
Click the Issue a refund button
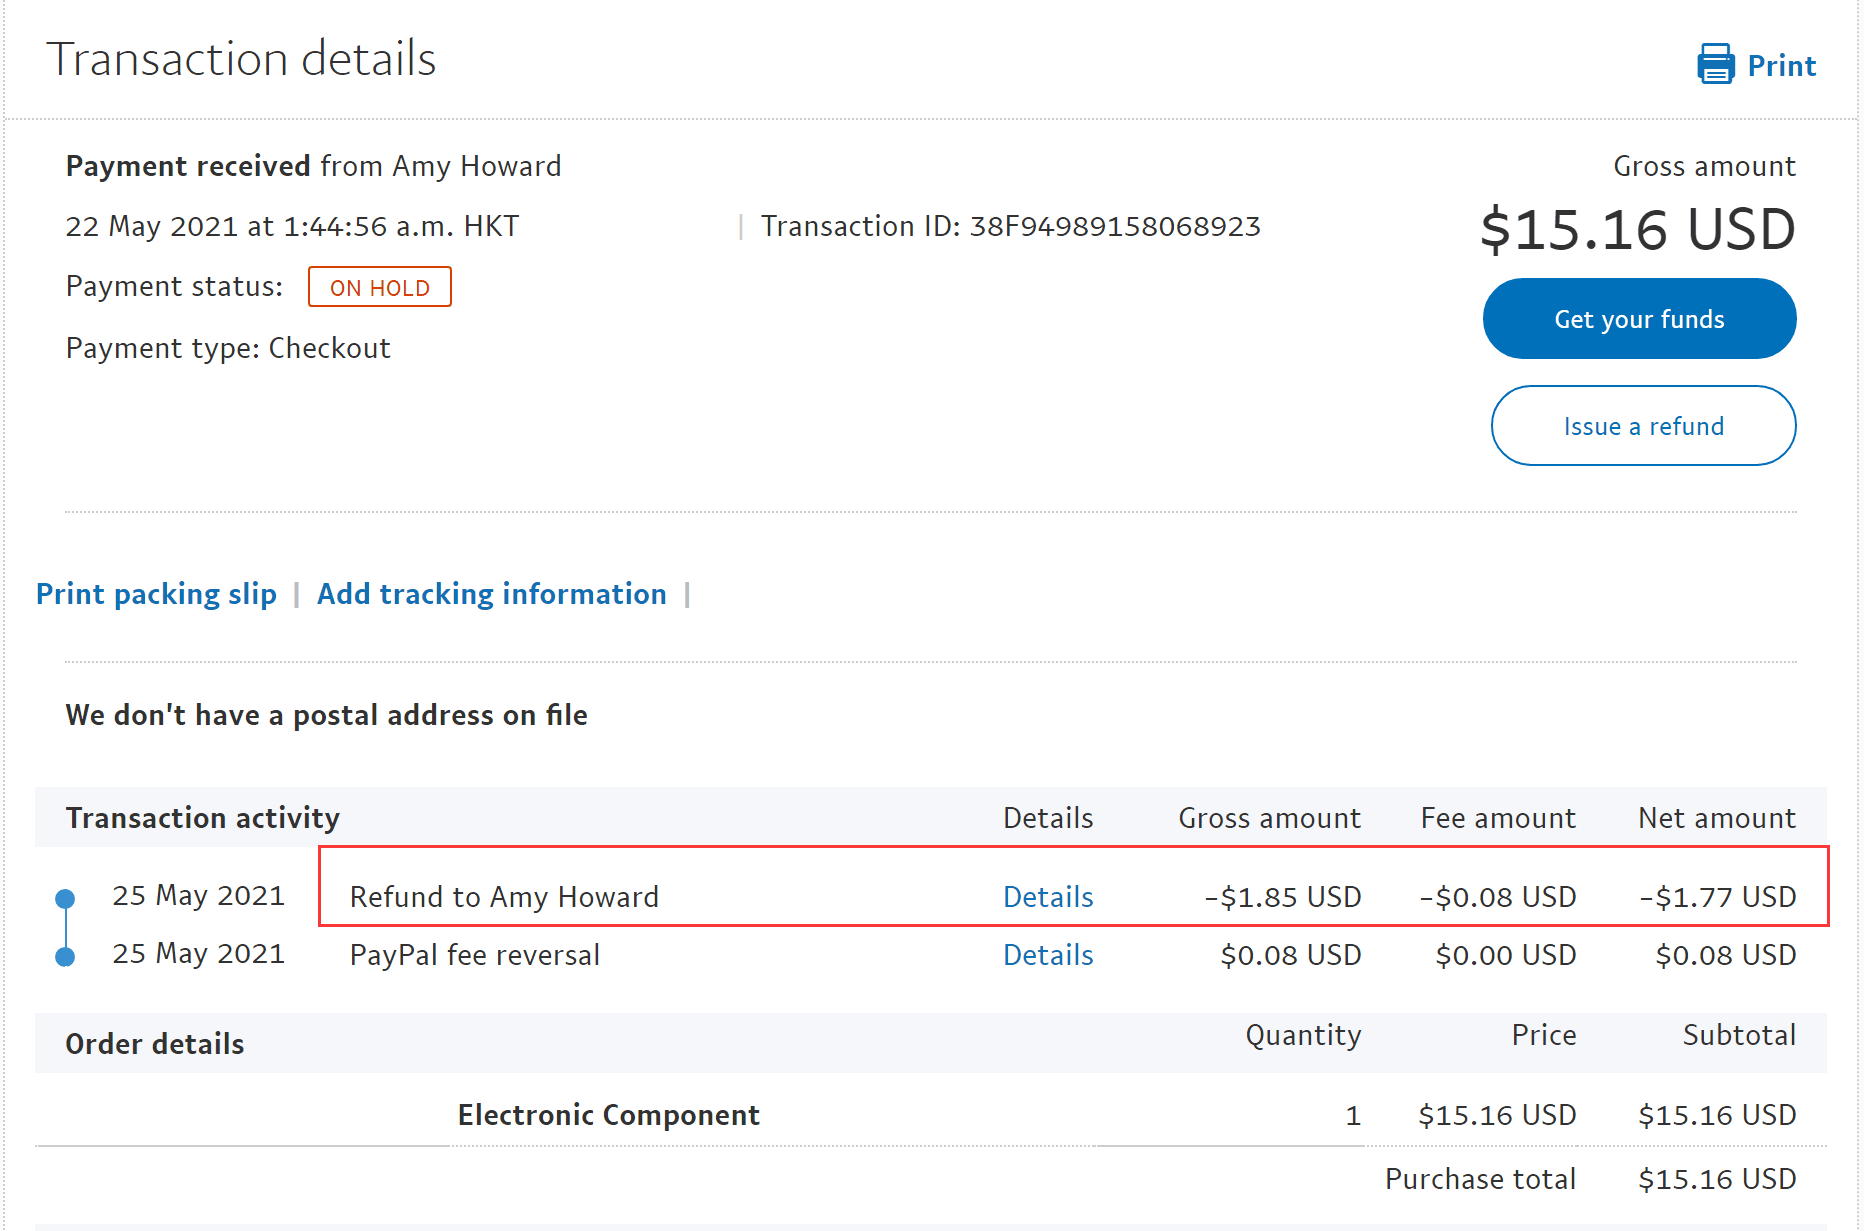(1643, 426)
